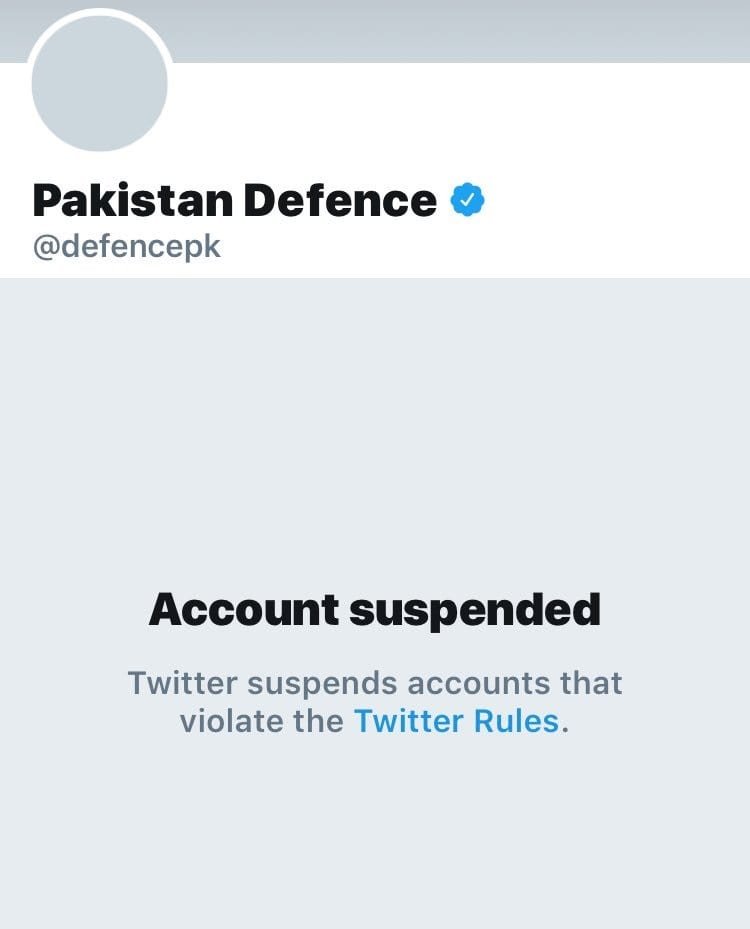Click the word "Pakistan" in the display name
This screenshot has width=750, height=929.
[132, 200]
